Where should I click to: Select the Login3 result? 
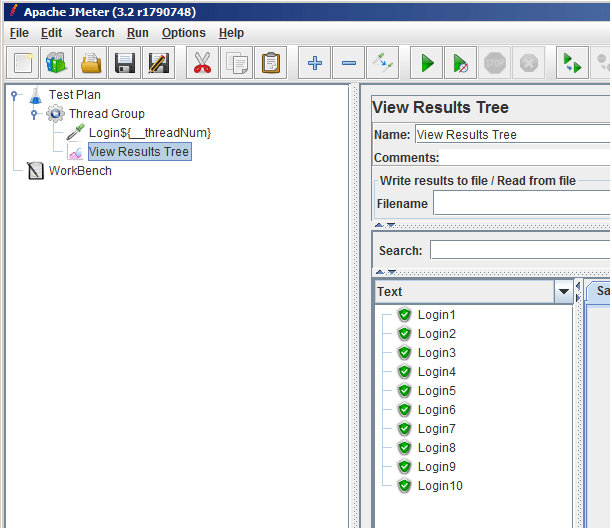point(436,353)
